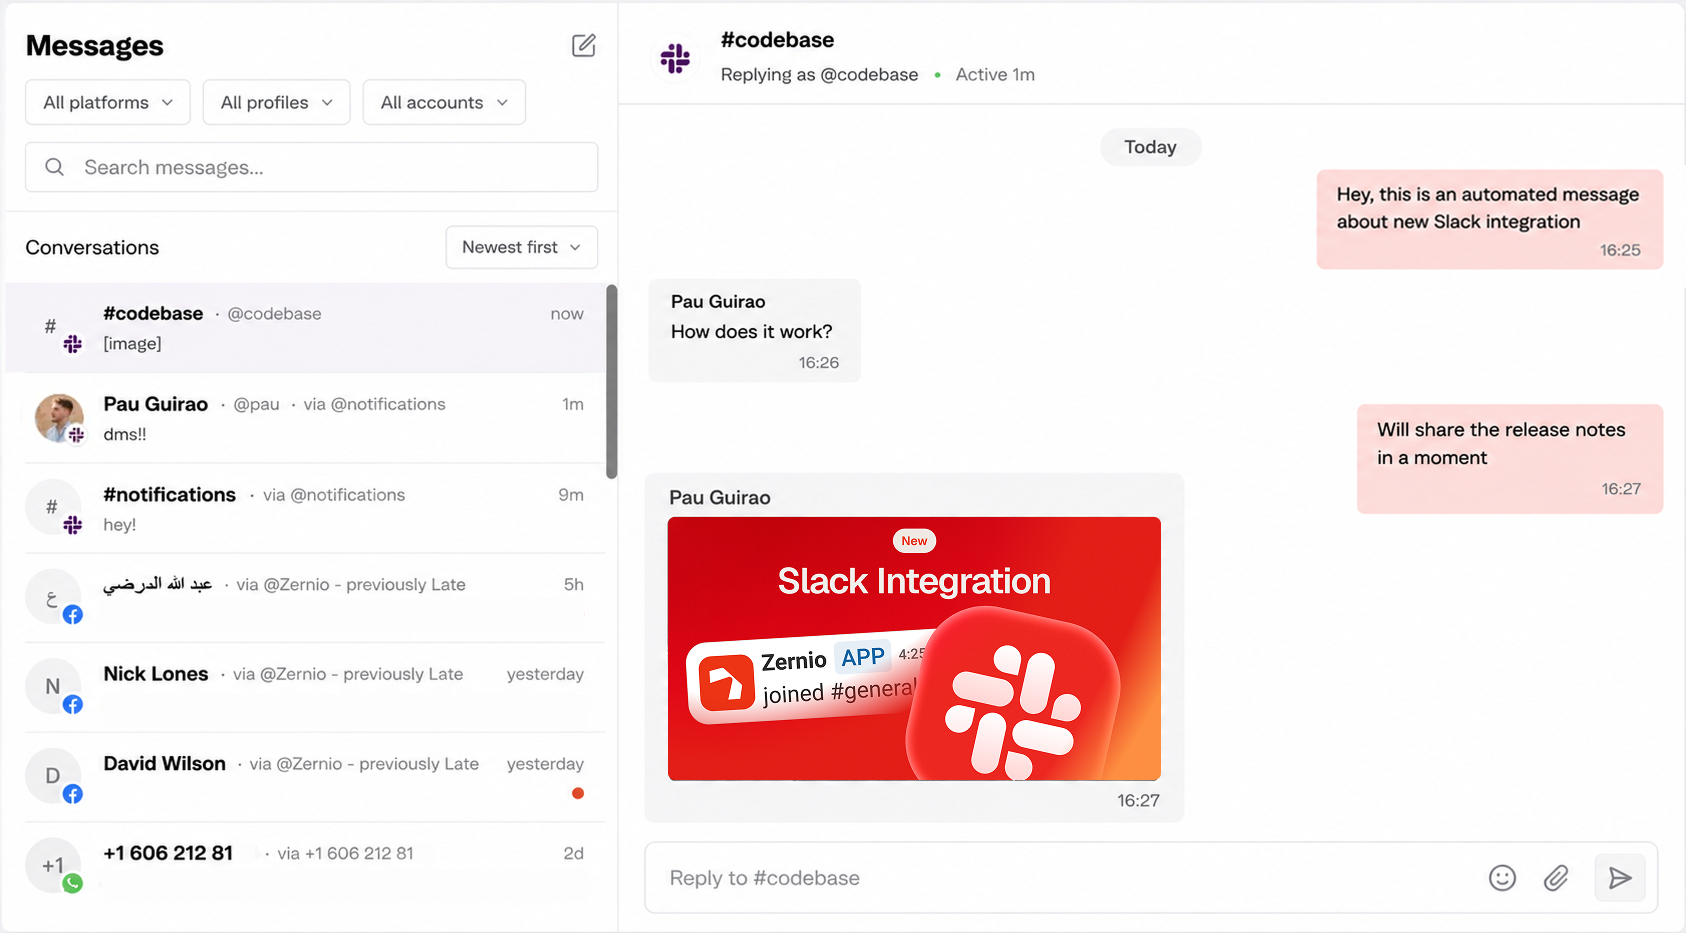
Task: Open the Newest first sort dropdown
Action: (x=521, y=247)
